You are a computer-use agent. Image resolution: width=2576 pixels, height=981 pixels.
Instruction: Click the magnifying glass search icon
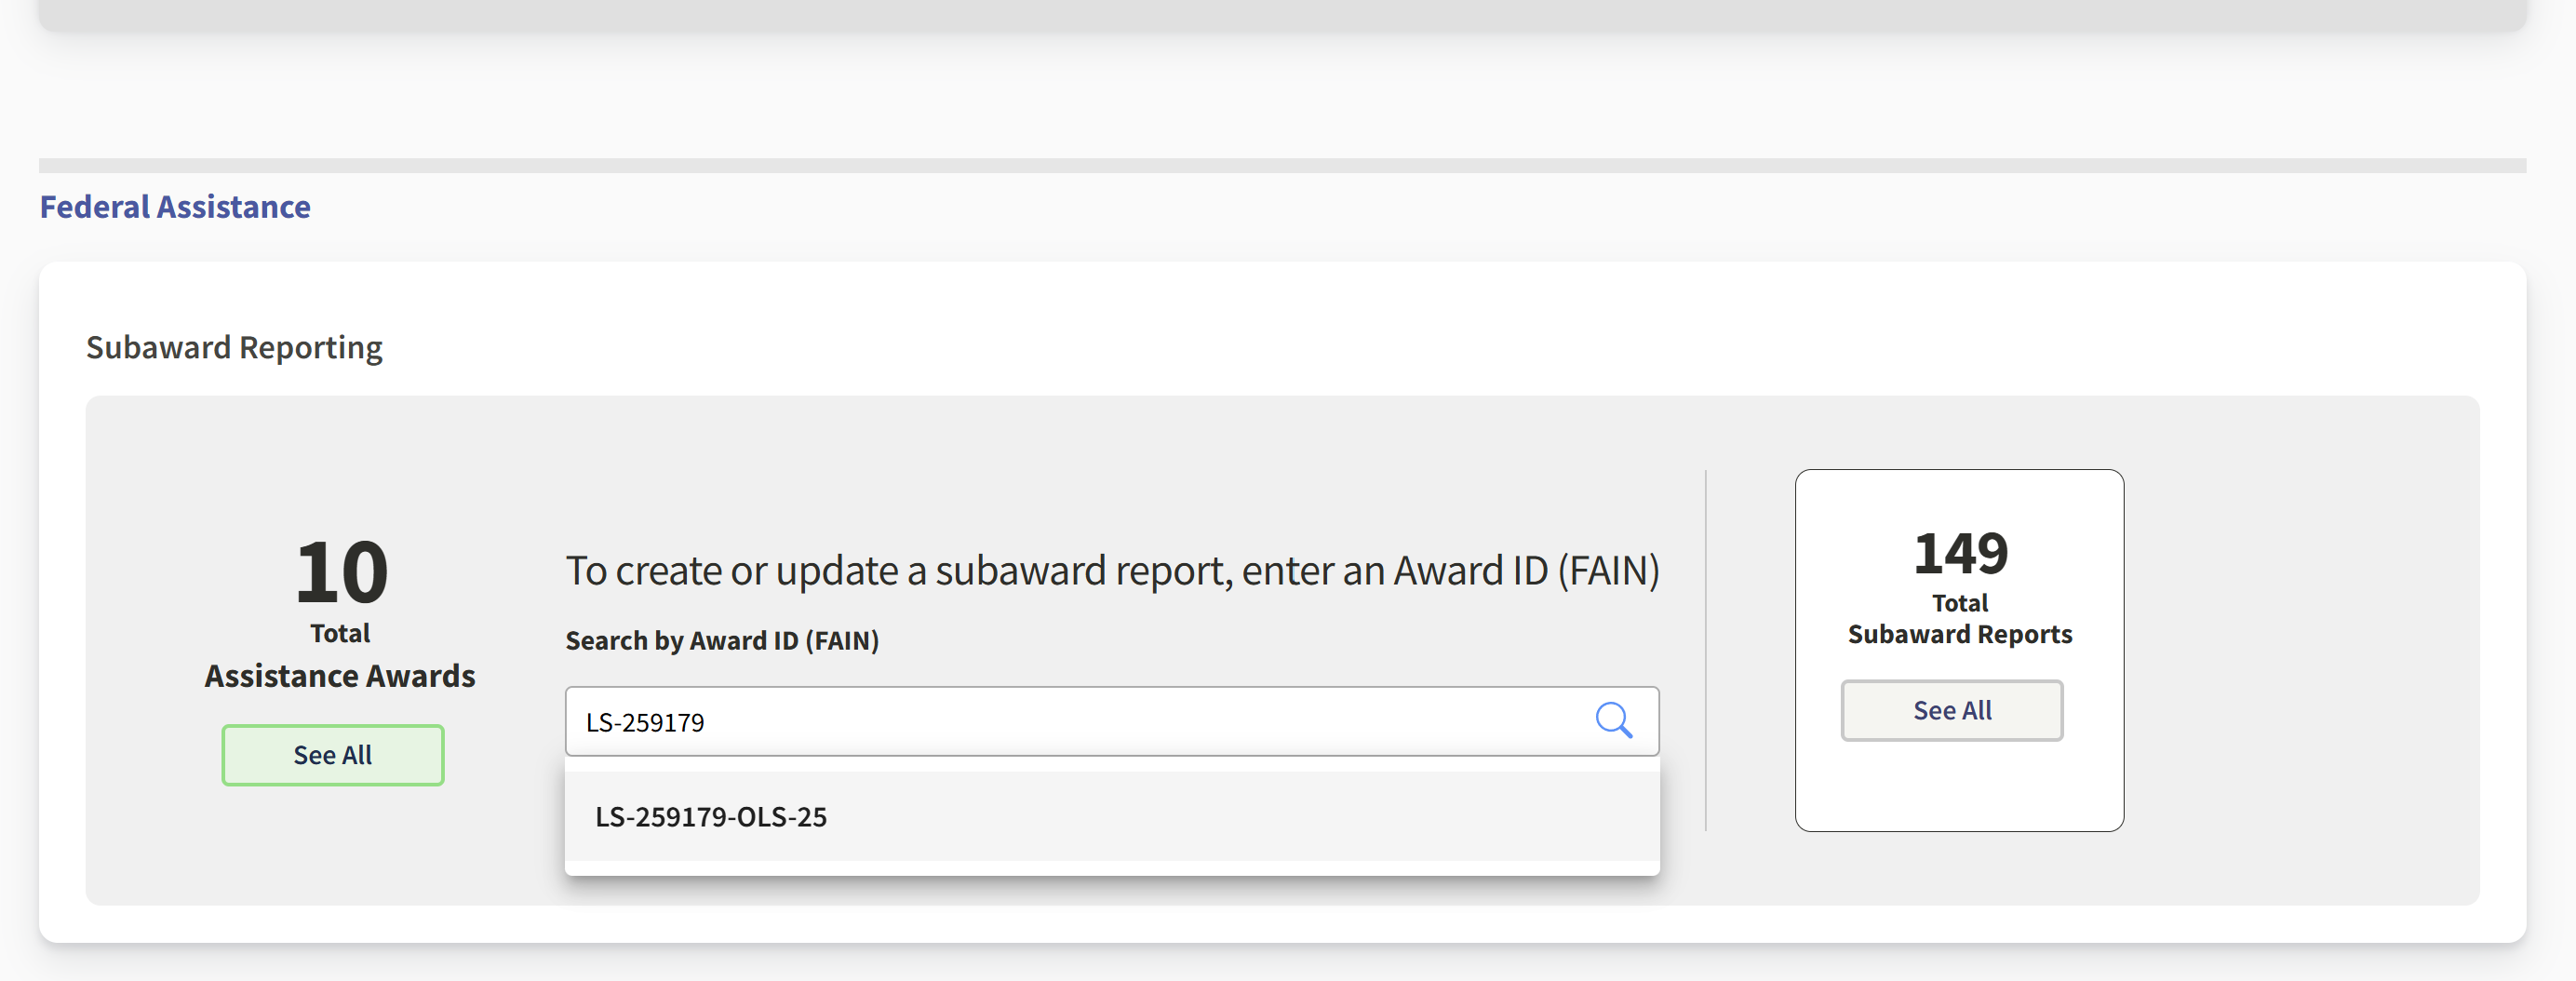(1613, 720)
